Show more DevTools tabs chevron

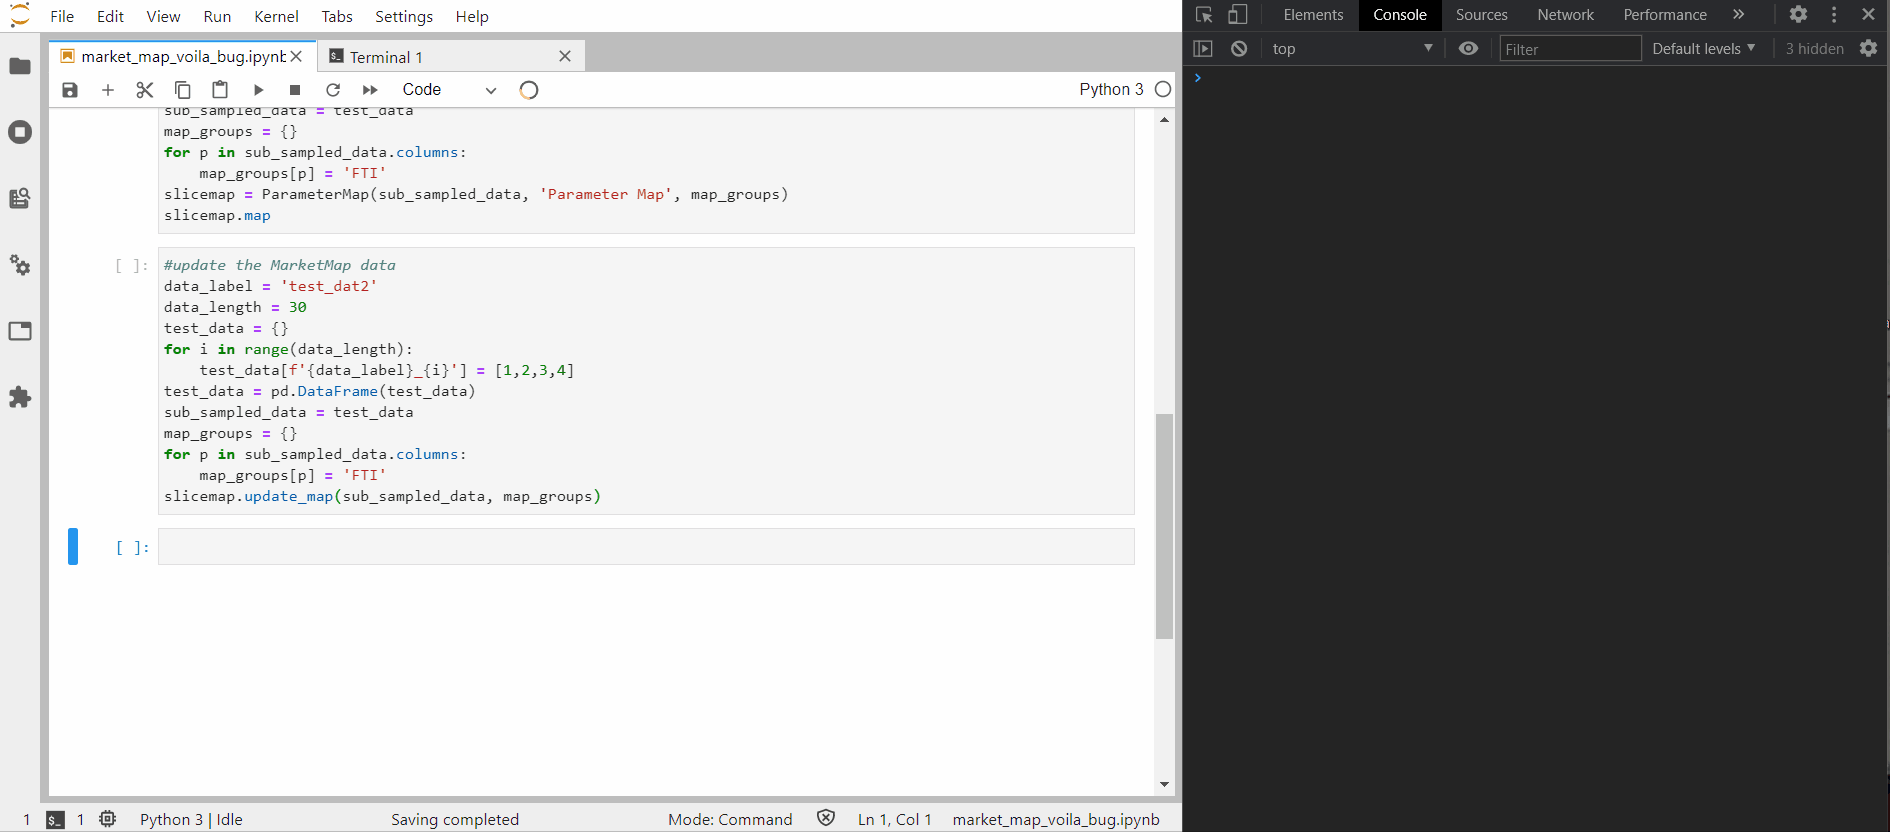click(1739, 14)
